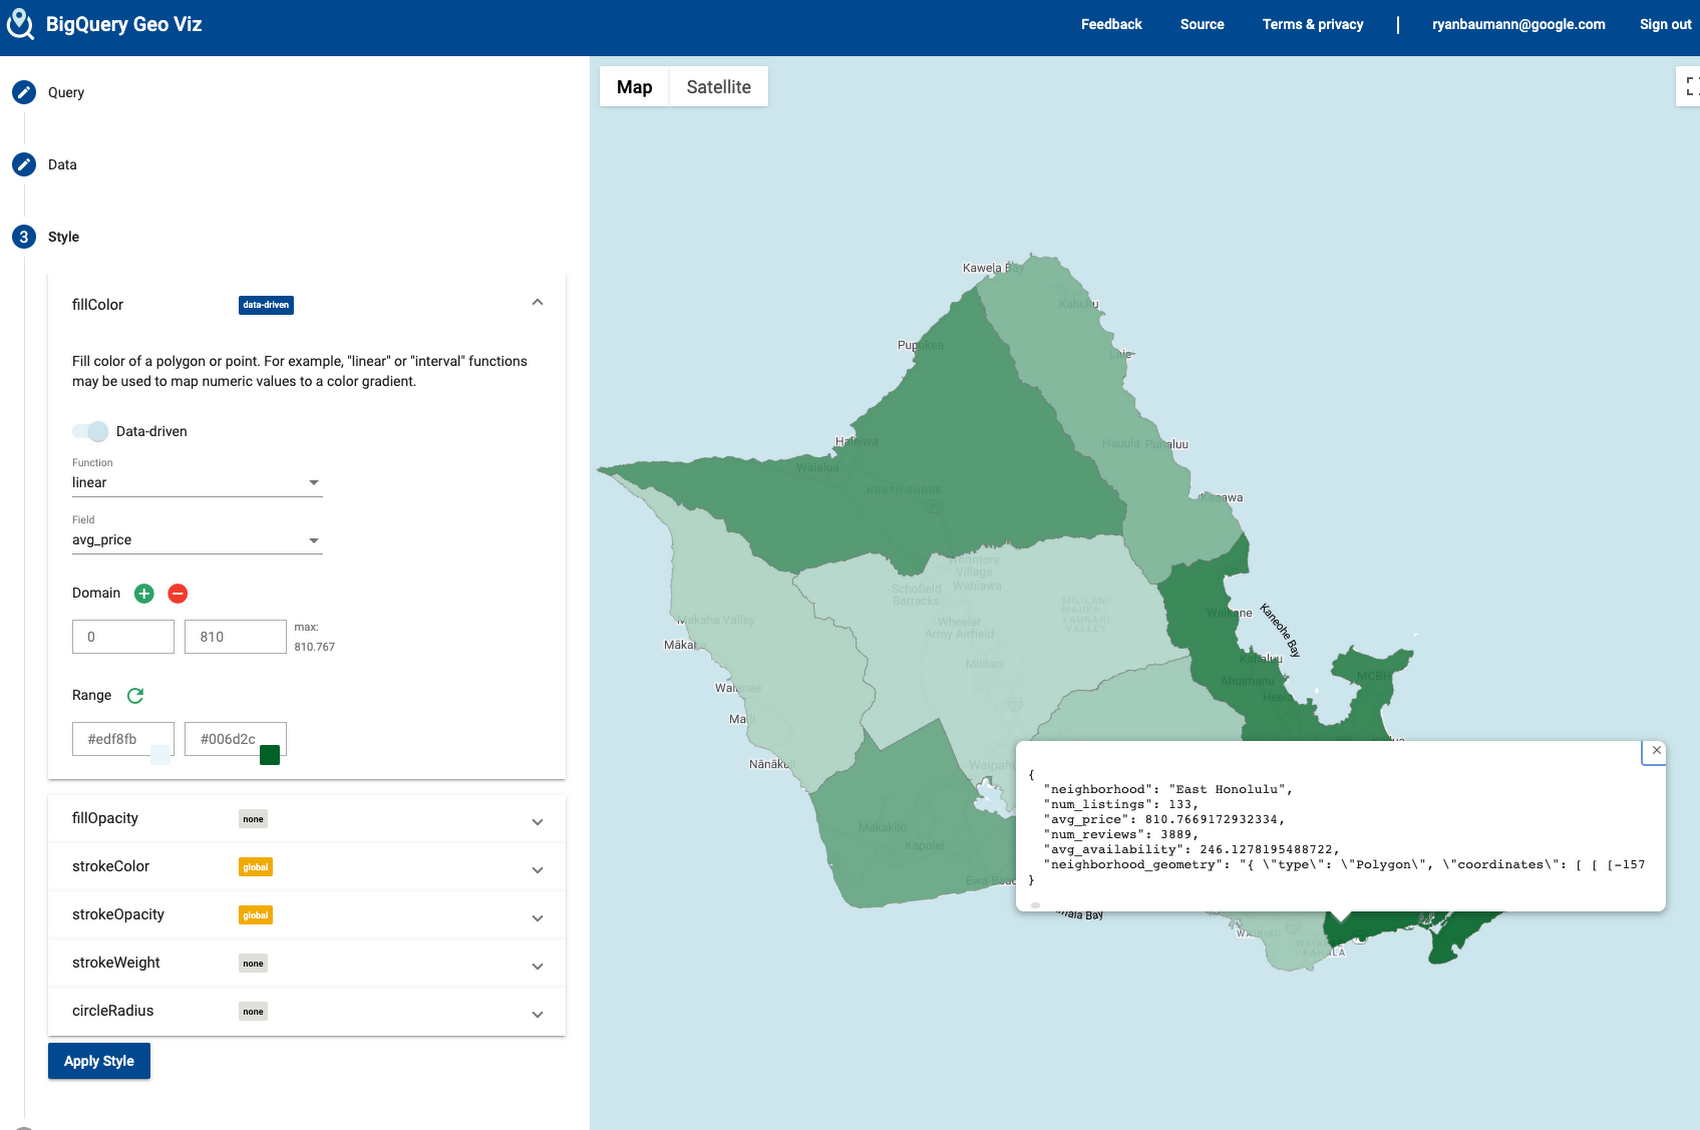Click the BigQuery Geo Viz logo icon
The height and width of the screenshot is (1130, 1700).
tap(20, 24)
